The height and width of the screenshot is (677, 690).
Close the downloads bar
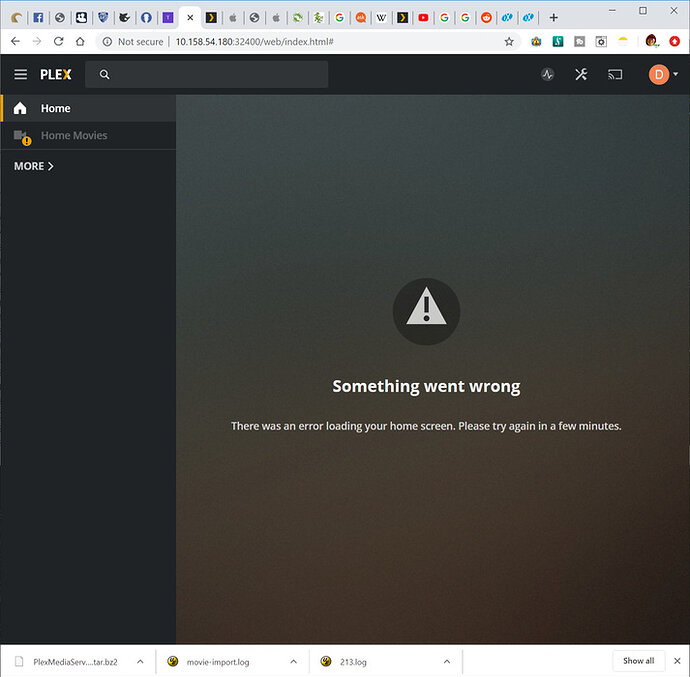tap(677, 661)
